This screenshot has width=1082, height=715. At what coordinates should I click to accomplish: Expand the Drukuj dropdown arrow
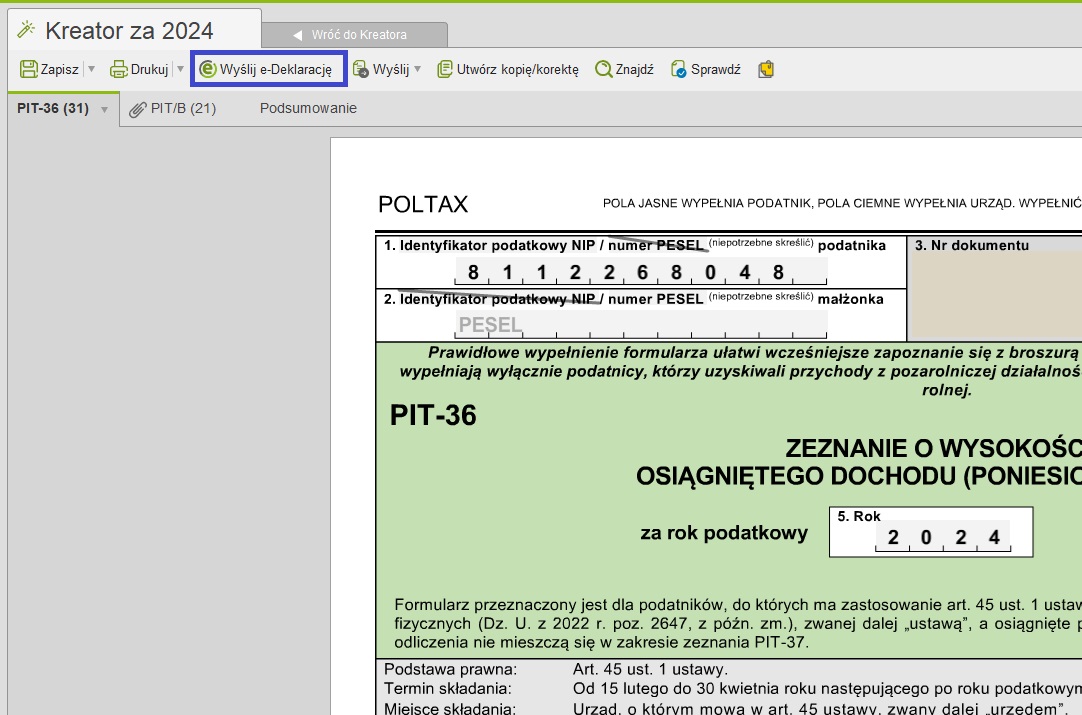click(180, 70)
